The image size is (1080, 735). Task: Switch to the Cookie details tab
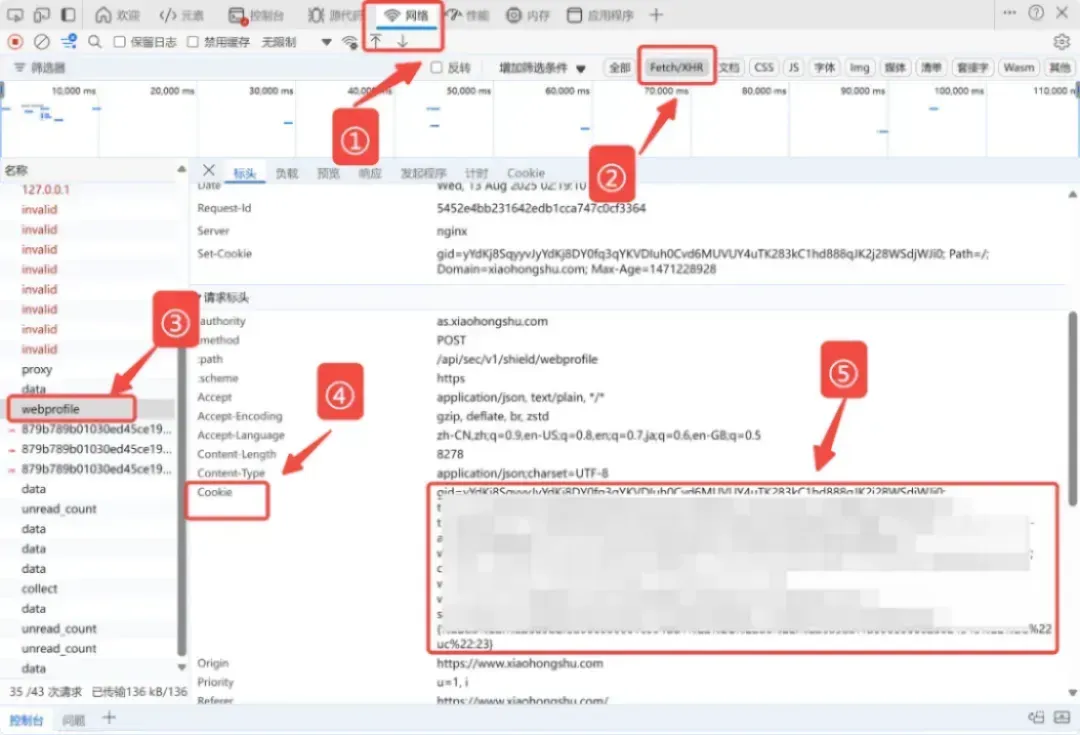(526, 173)
